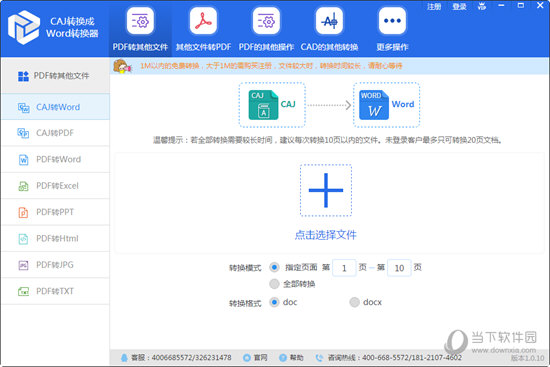Click 登录 login link

(x=459, y=7)
